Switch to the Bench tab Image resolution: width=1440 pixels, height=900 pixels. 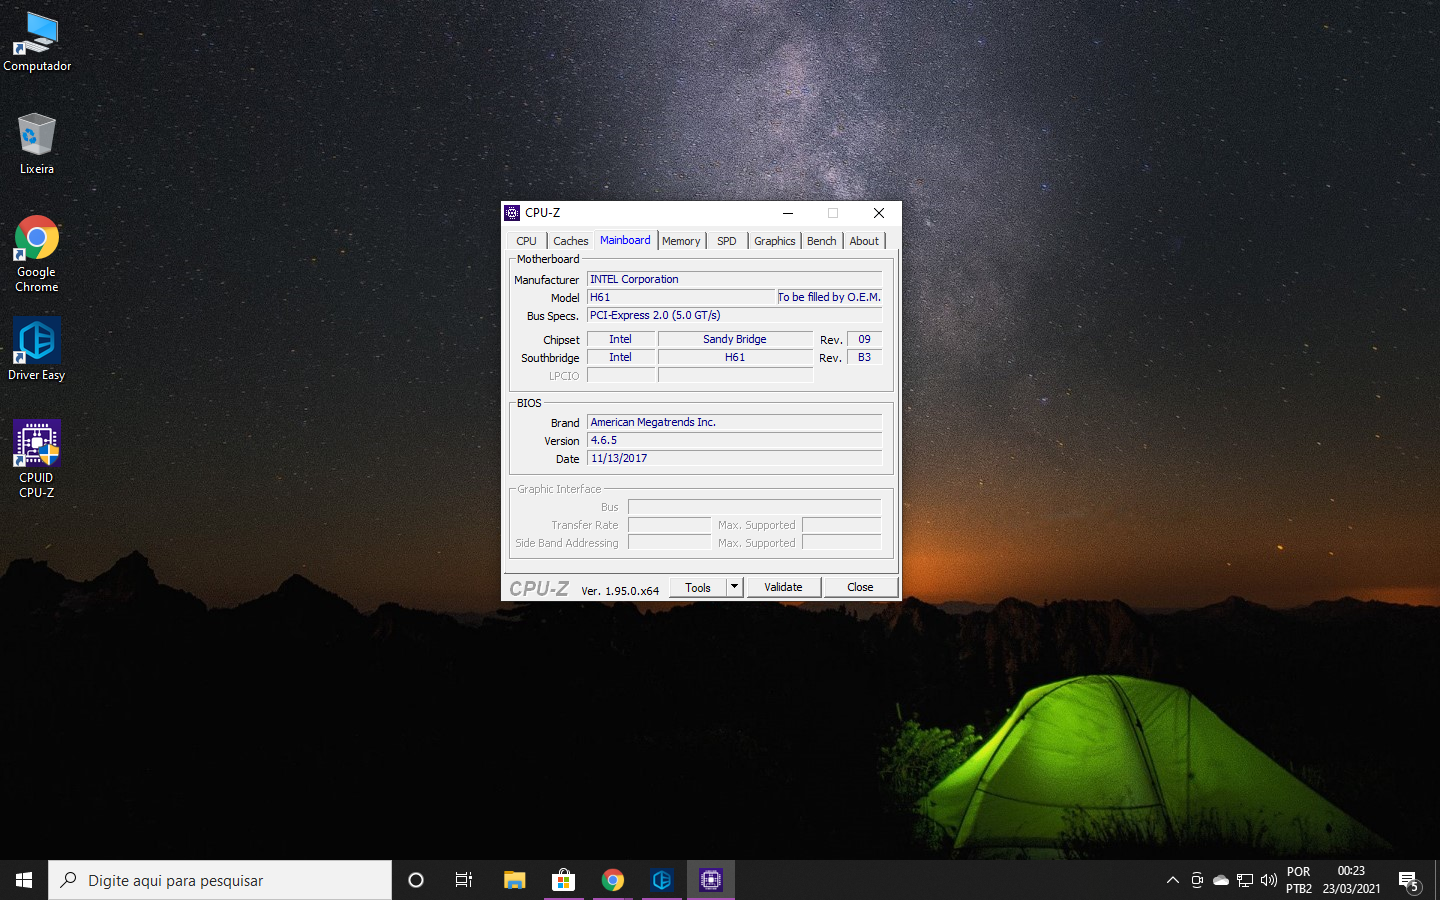click(x=822, y=241)
